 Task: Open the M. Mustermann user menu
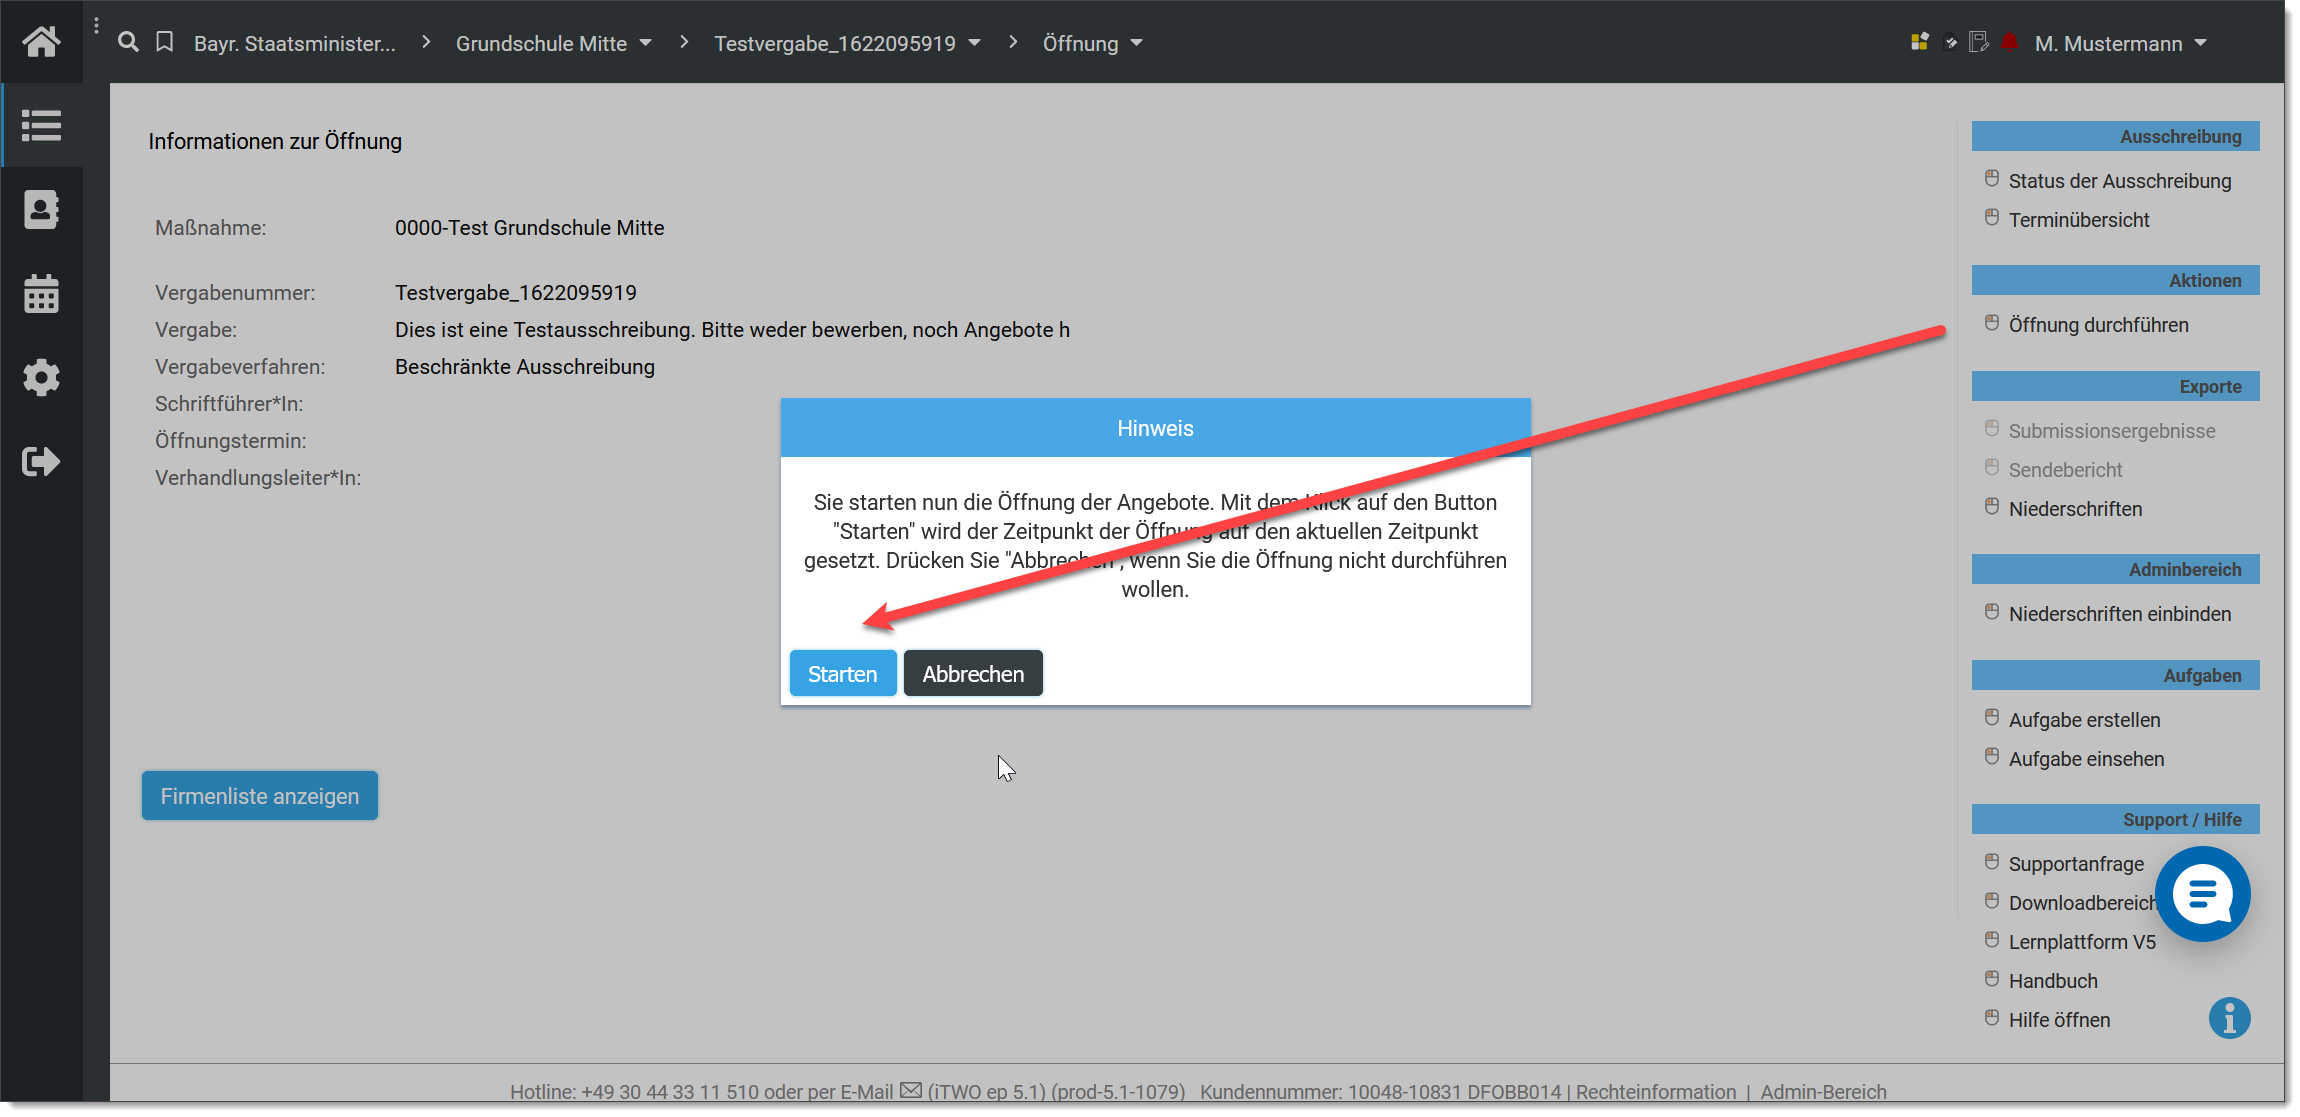(x=2120, y=43)
